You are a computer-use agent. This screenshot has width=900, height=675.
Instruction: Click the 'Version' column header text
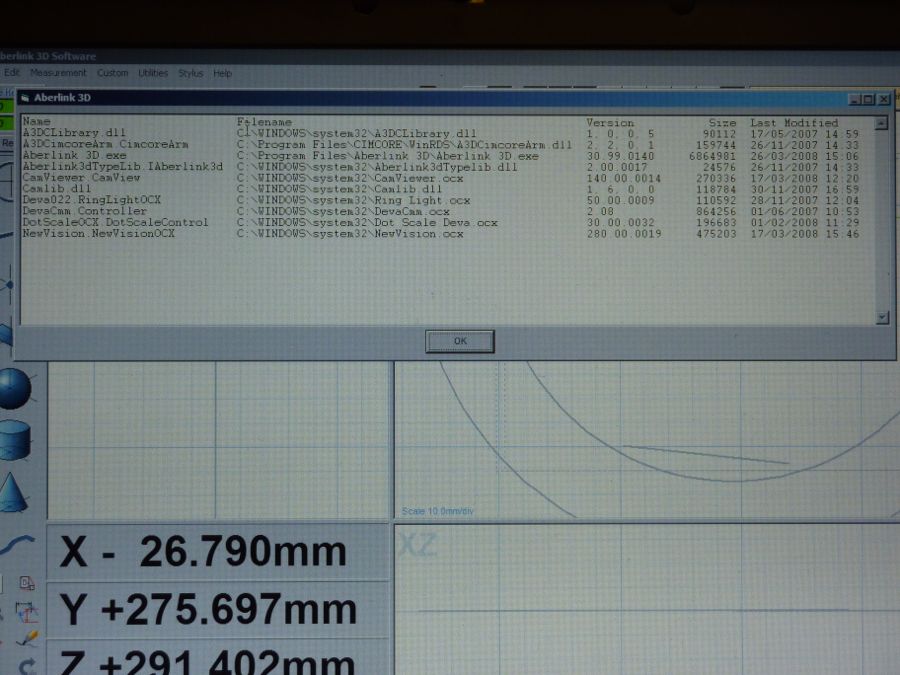point(610,123)
